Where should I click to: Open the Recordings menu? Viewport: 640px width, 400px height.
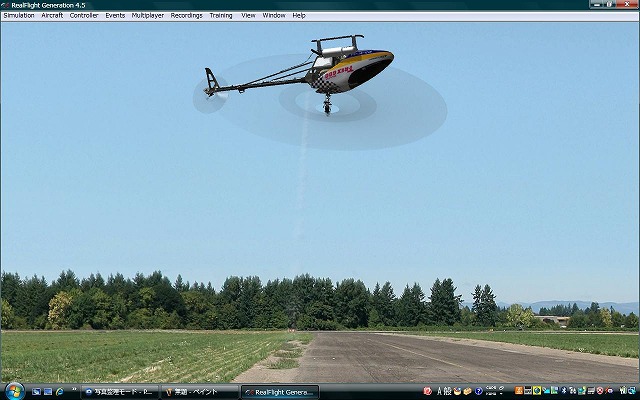[186, 16]
